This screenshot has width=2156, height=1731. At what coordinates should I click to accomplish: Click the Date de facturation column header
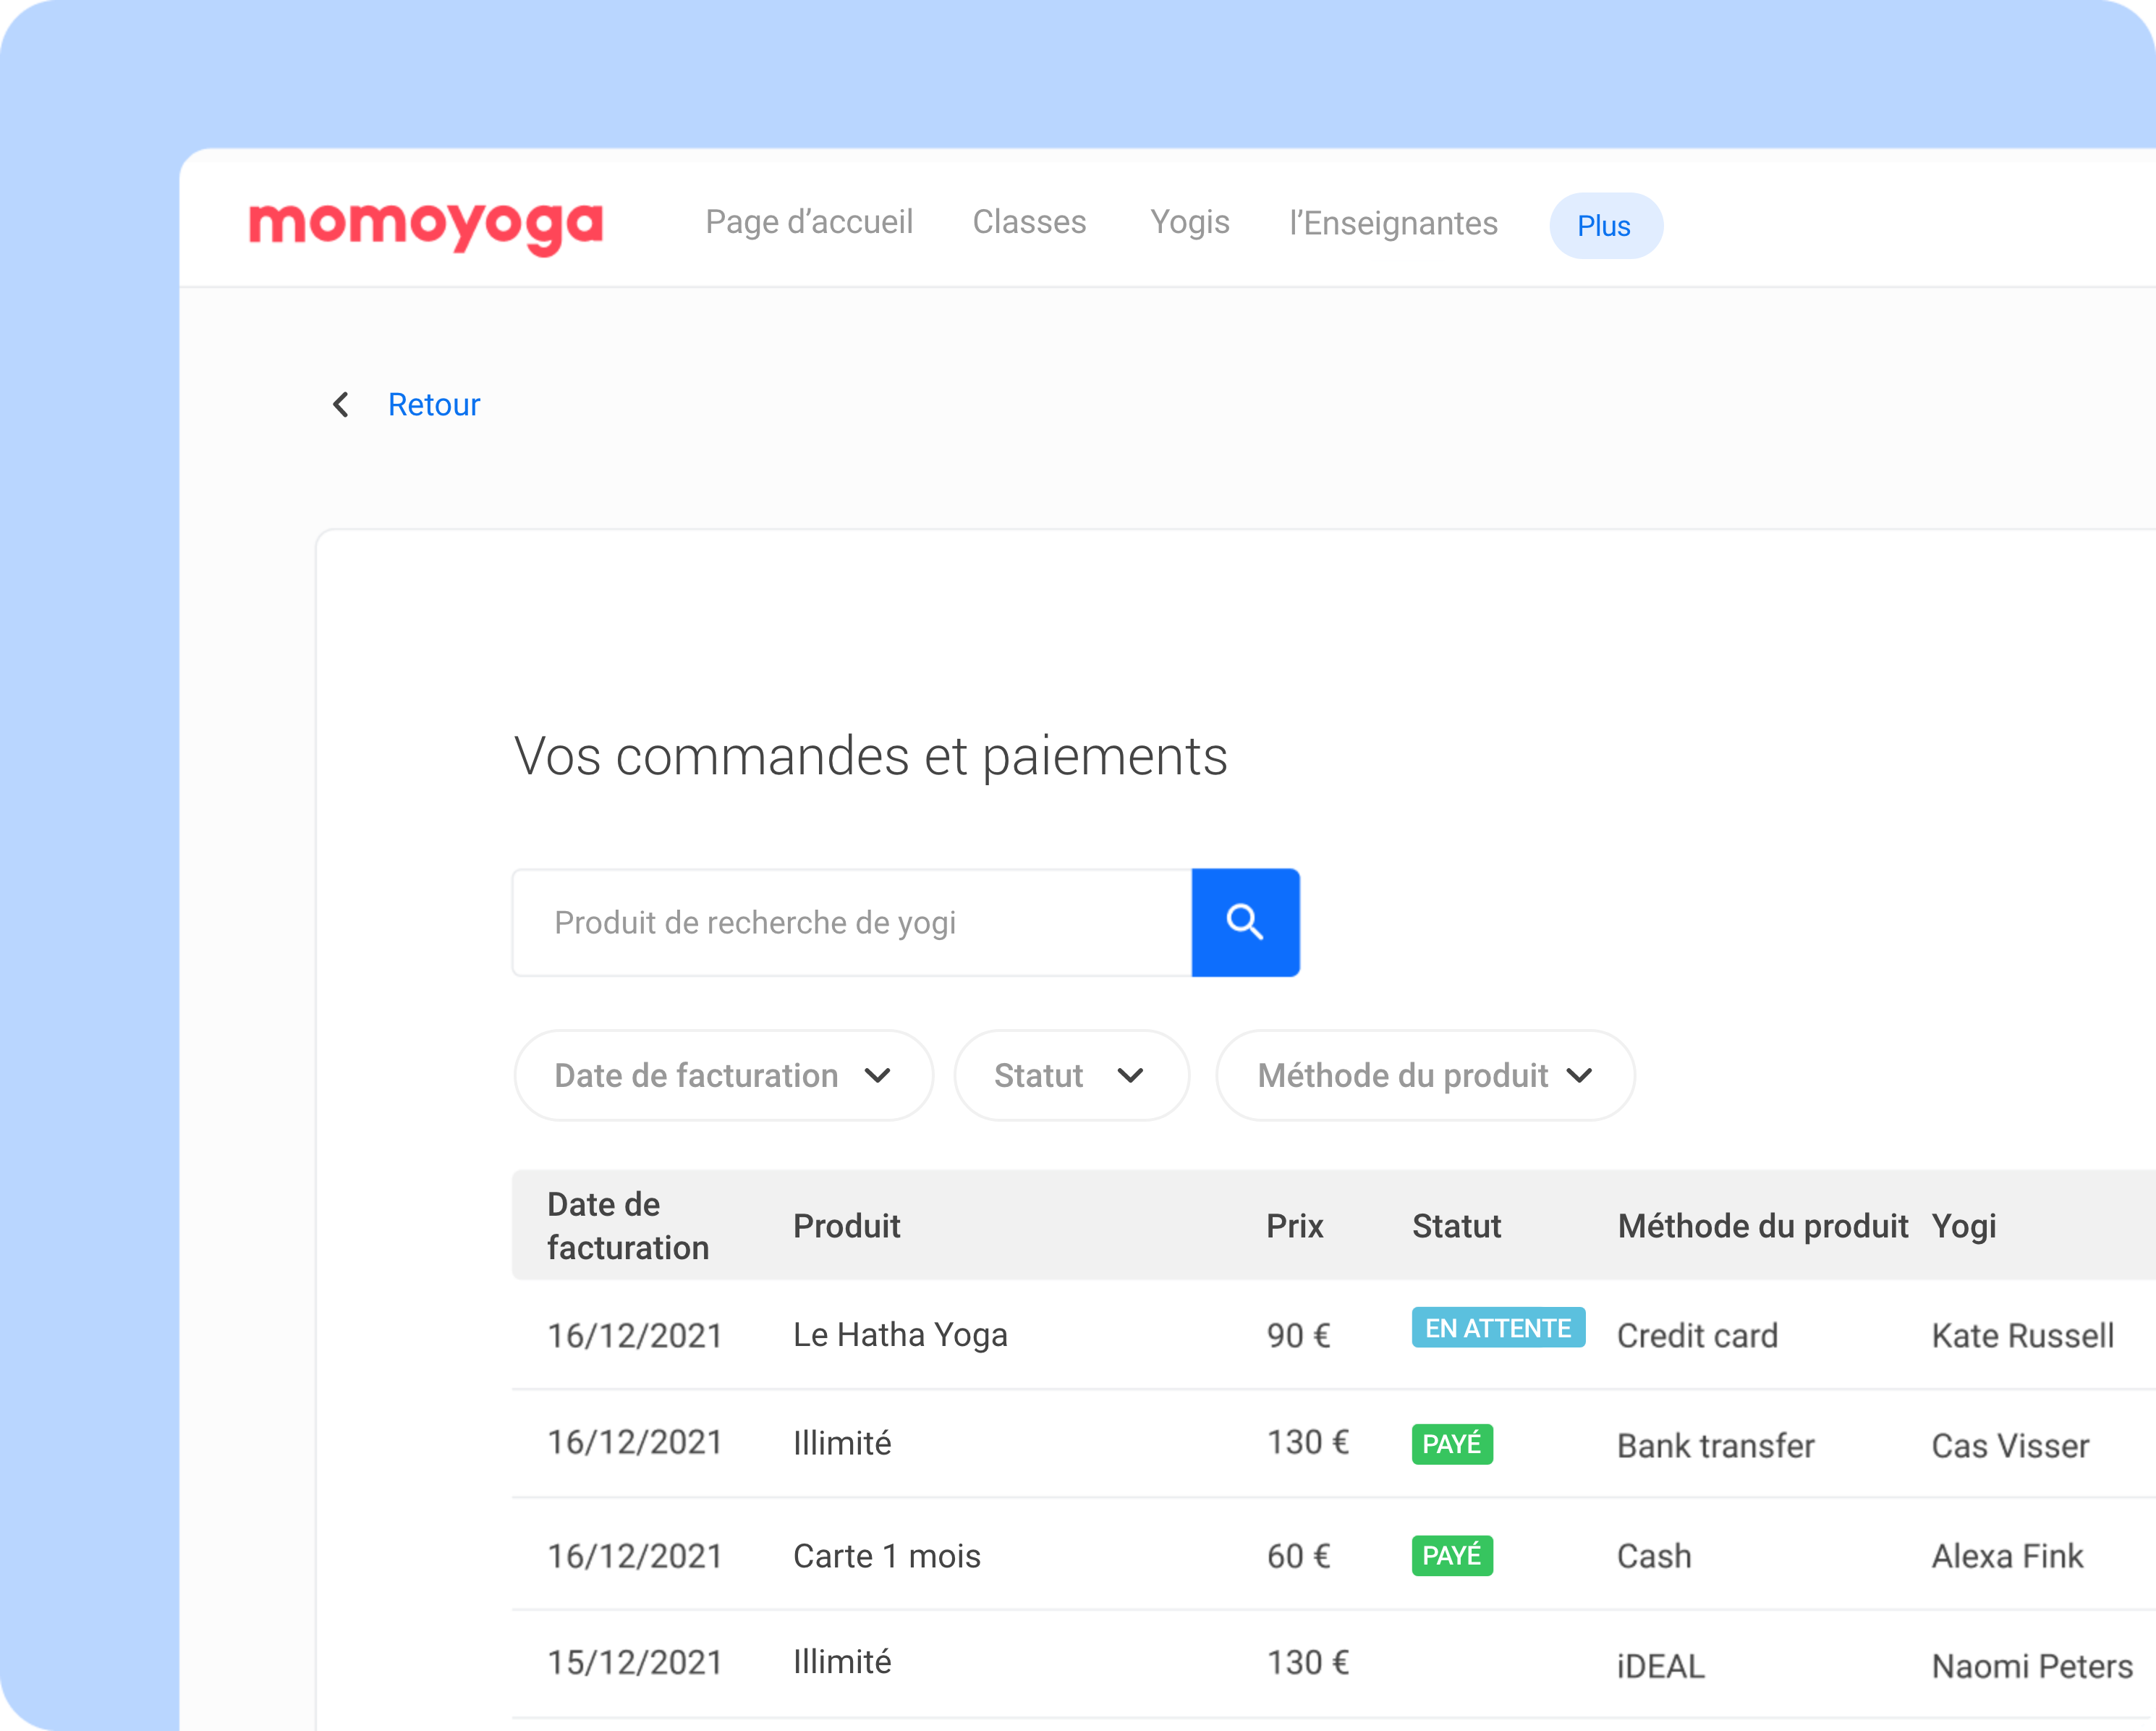coord(627,1226)
